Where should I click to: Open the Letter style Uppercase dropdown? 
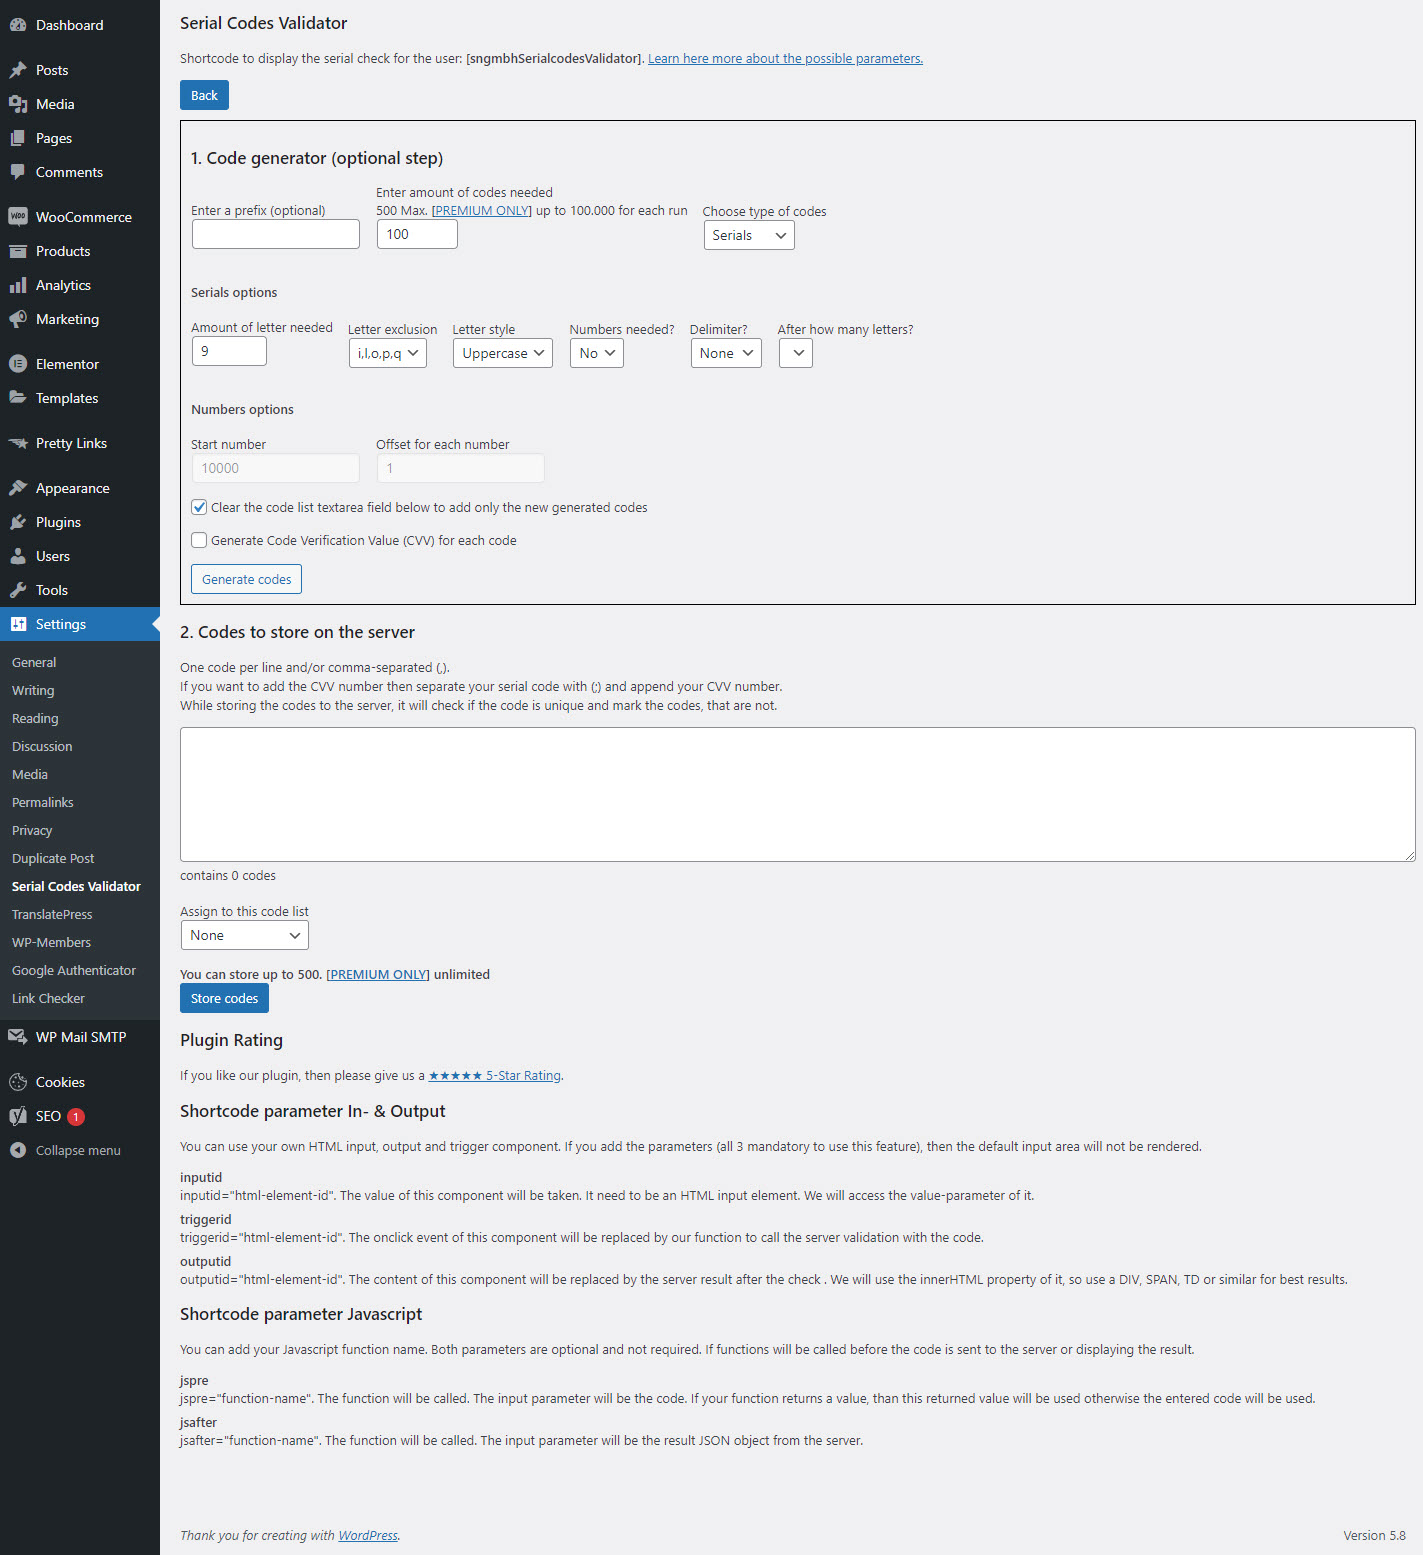coord(502,353)
